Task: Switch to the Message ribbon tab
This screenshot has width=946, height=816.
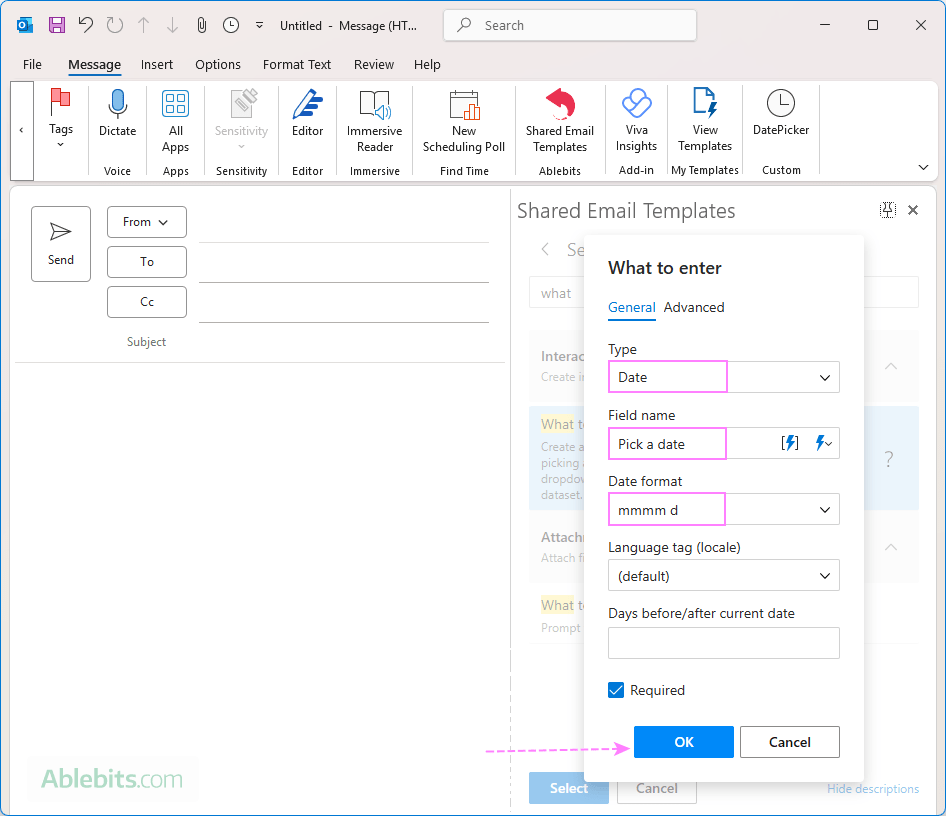Action: pyautogui.click(x=95, y=65)
